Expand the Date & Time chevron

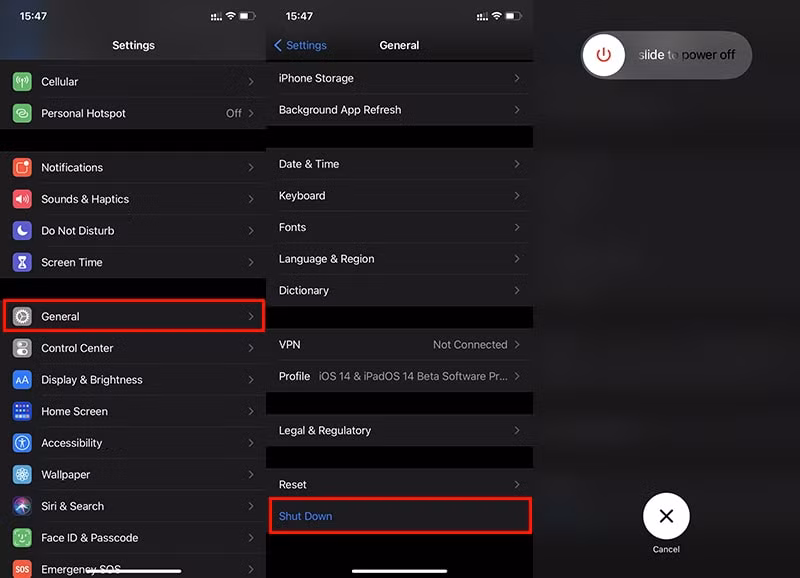tap(517, 164)
